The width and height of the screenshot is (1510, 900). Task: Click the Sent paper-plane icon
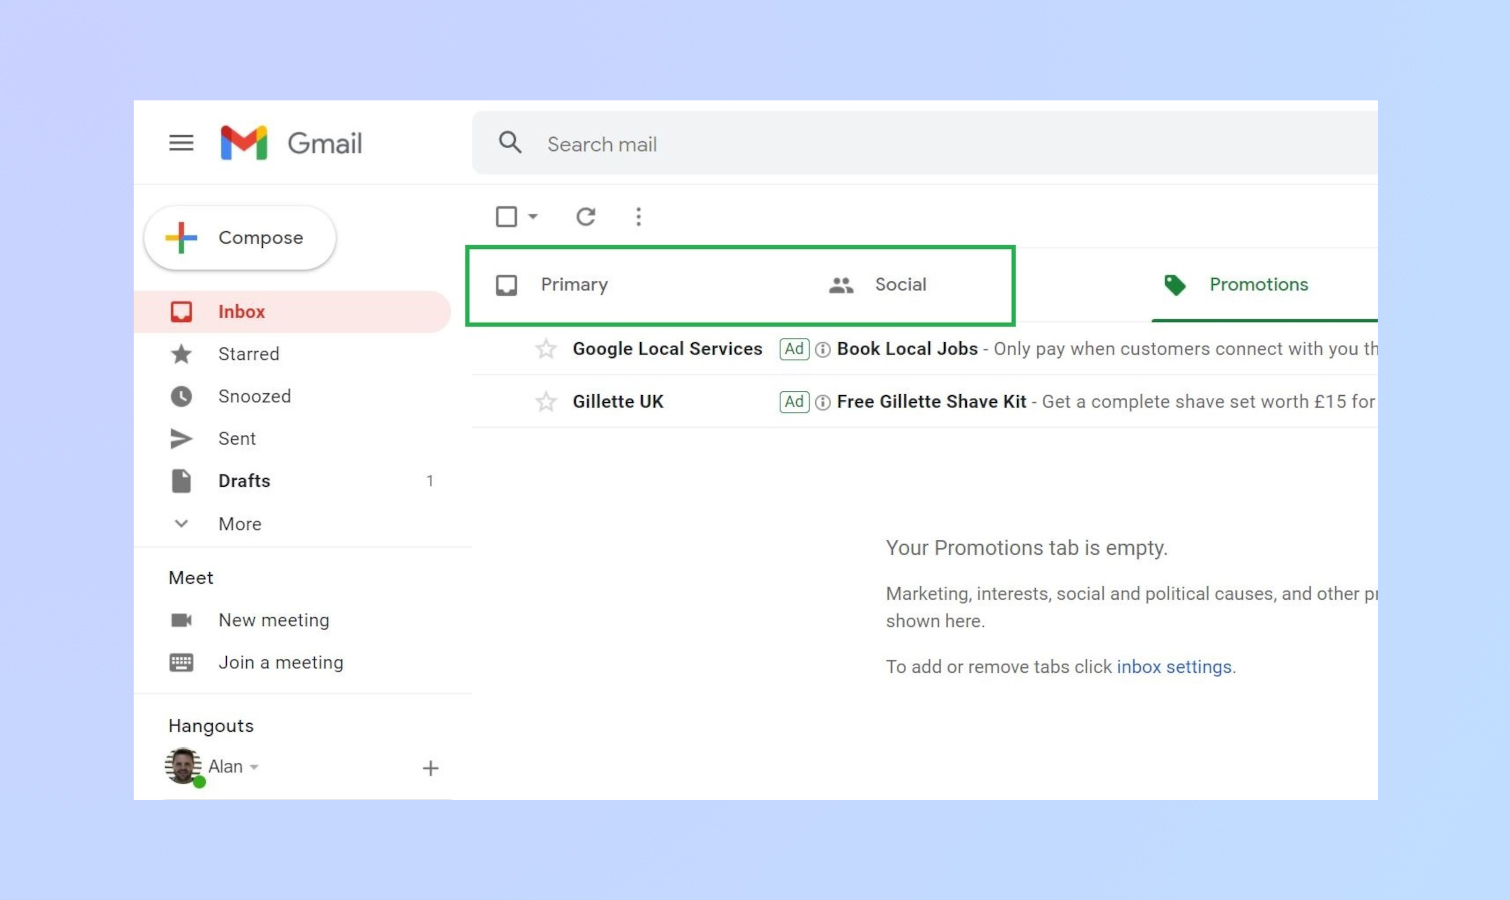[x=181, y=439]
